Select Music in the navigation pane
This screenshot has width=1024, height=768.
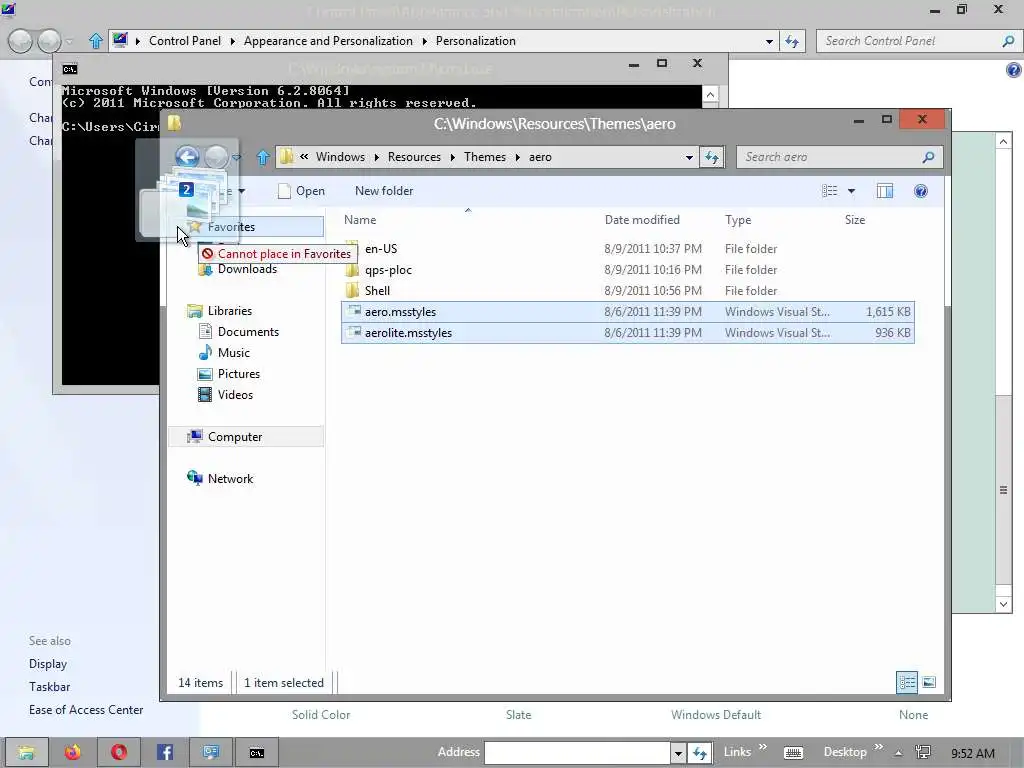(234, 353)
